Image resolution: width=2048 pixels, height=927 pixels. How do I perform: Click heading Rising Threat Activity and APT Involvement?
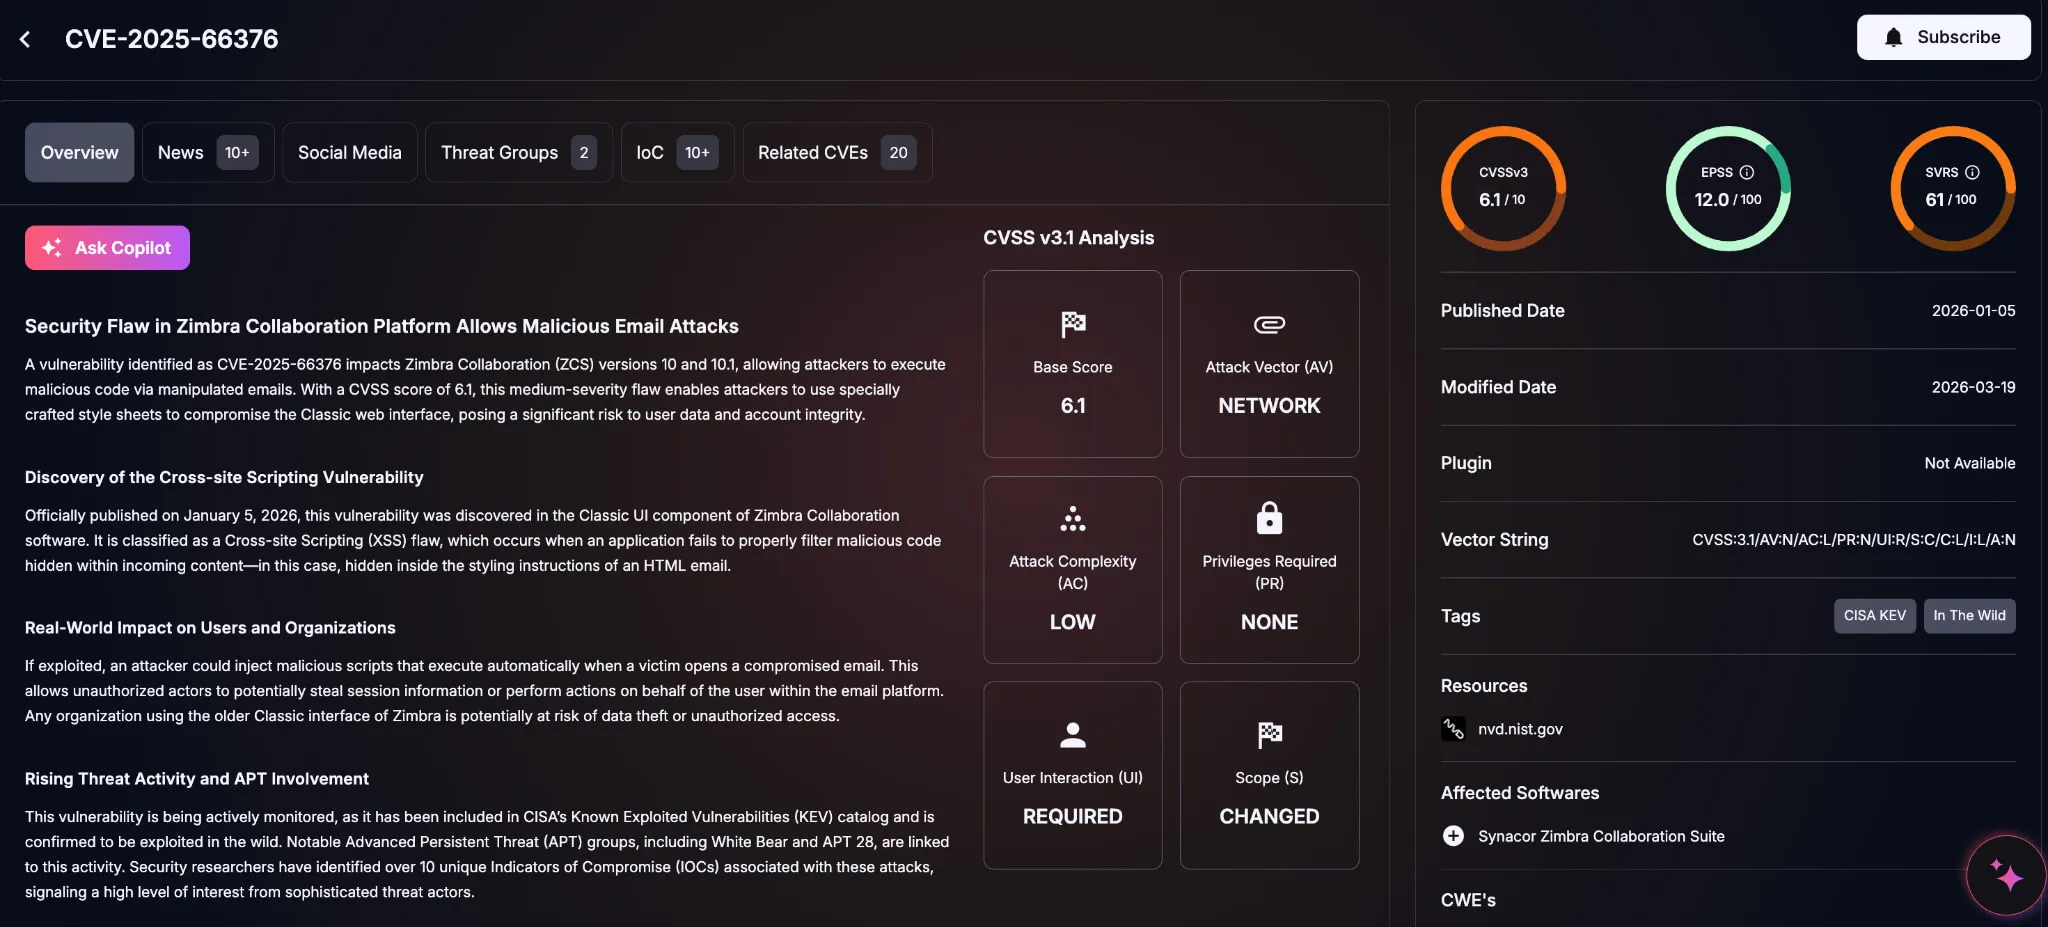click(x=197, y=779)
